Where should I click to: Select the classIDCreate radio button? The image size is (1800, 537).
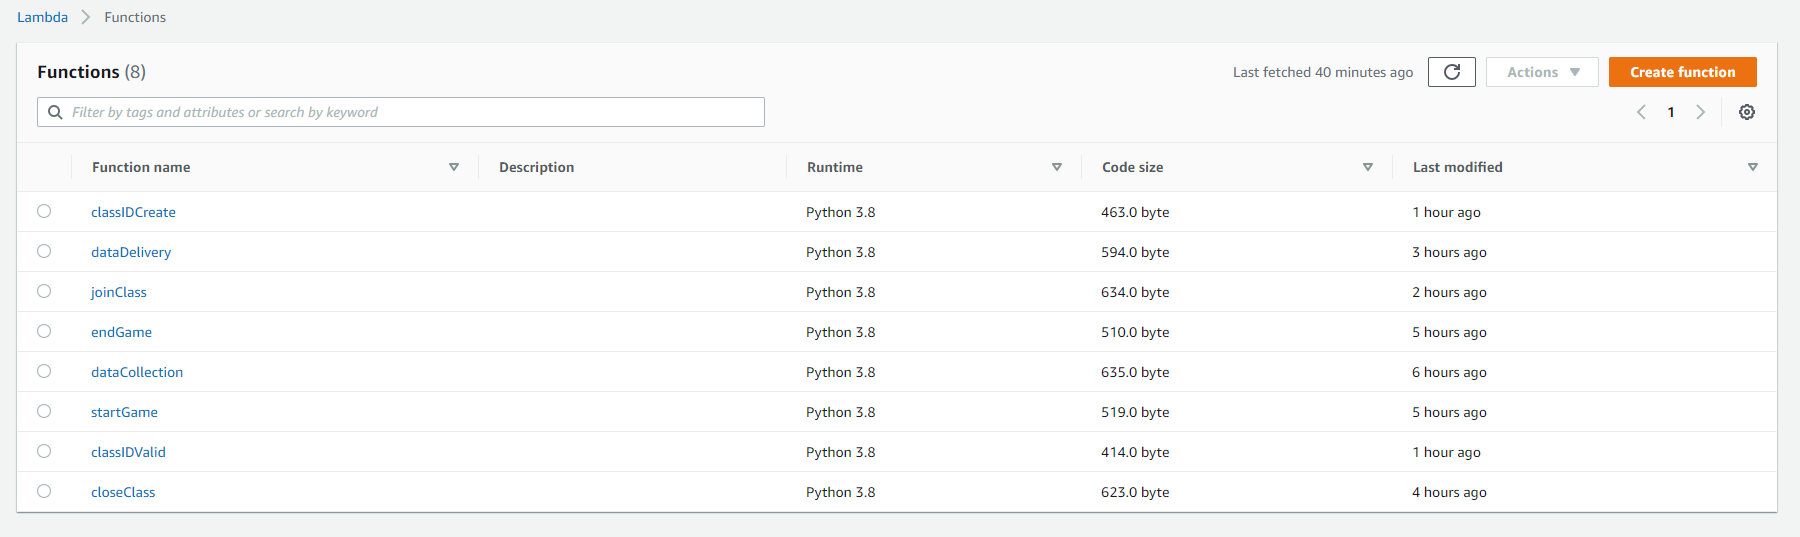(44, 211)
